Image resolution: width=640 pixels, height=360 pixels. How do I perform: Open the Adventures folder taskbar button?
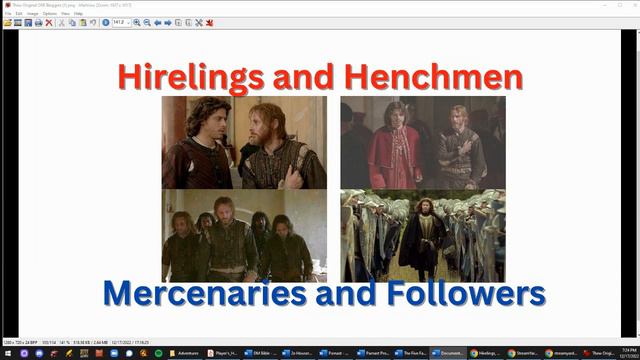point(184,353)
